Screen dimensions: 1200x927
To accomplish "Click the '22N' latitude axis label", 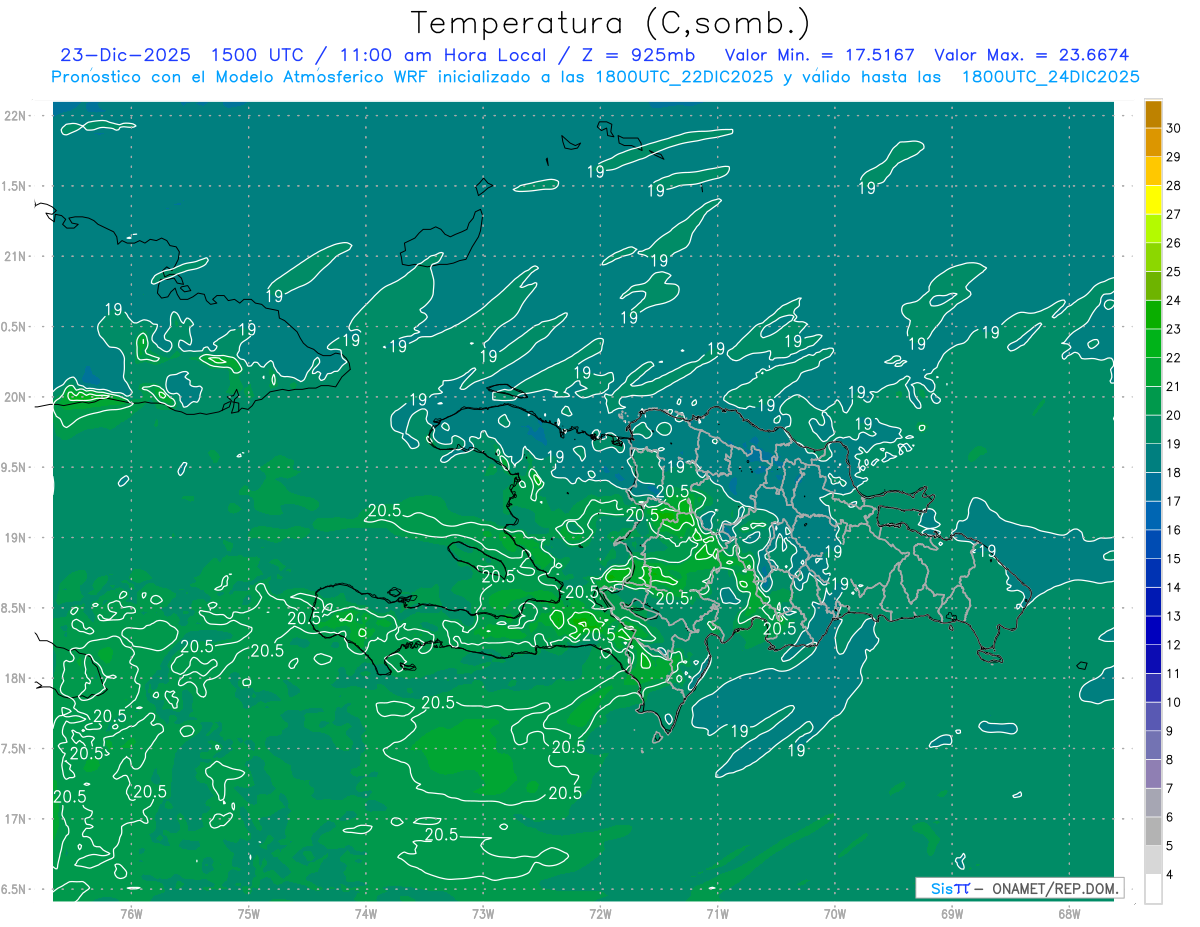I will tap(14, 116).
